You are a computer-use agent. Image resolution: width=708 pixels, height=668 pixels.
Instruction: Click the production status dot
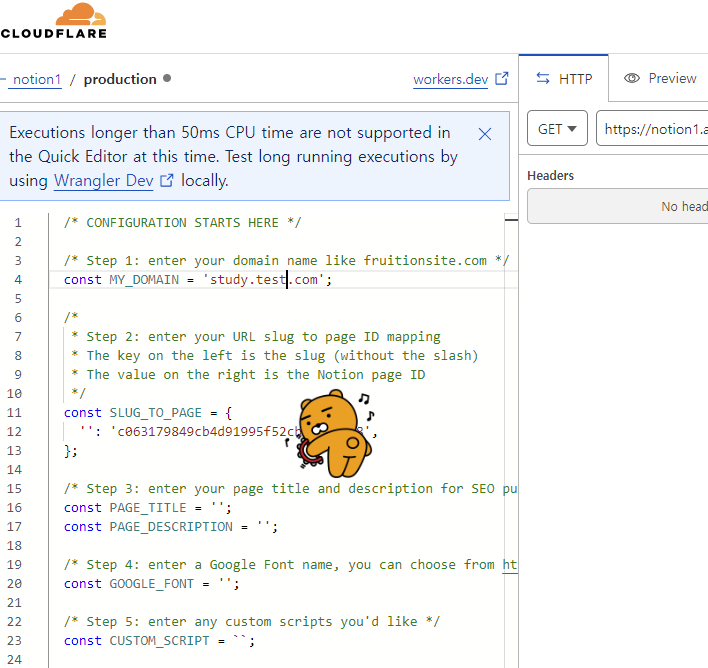pos(167,78)
